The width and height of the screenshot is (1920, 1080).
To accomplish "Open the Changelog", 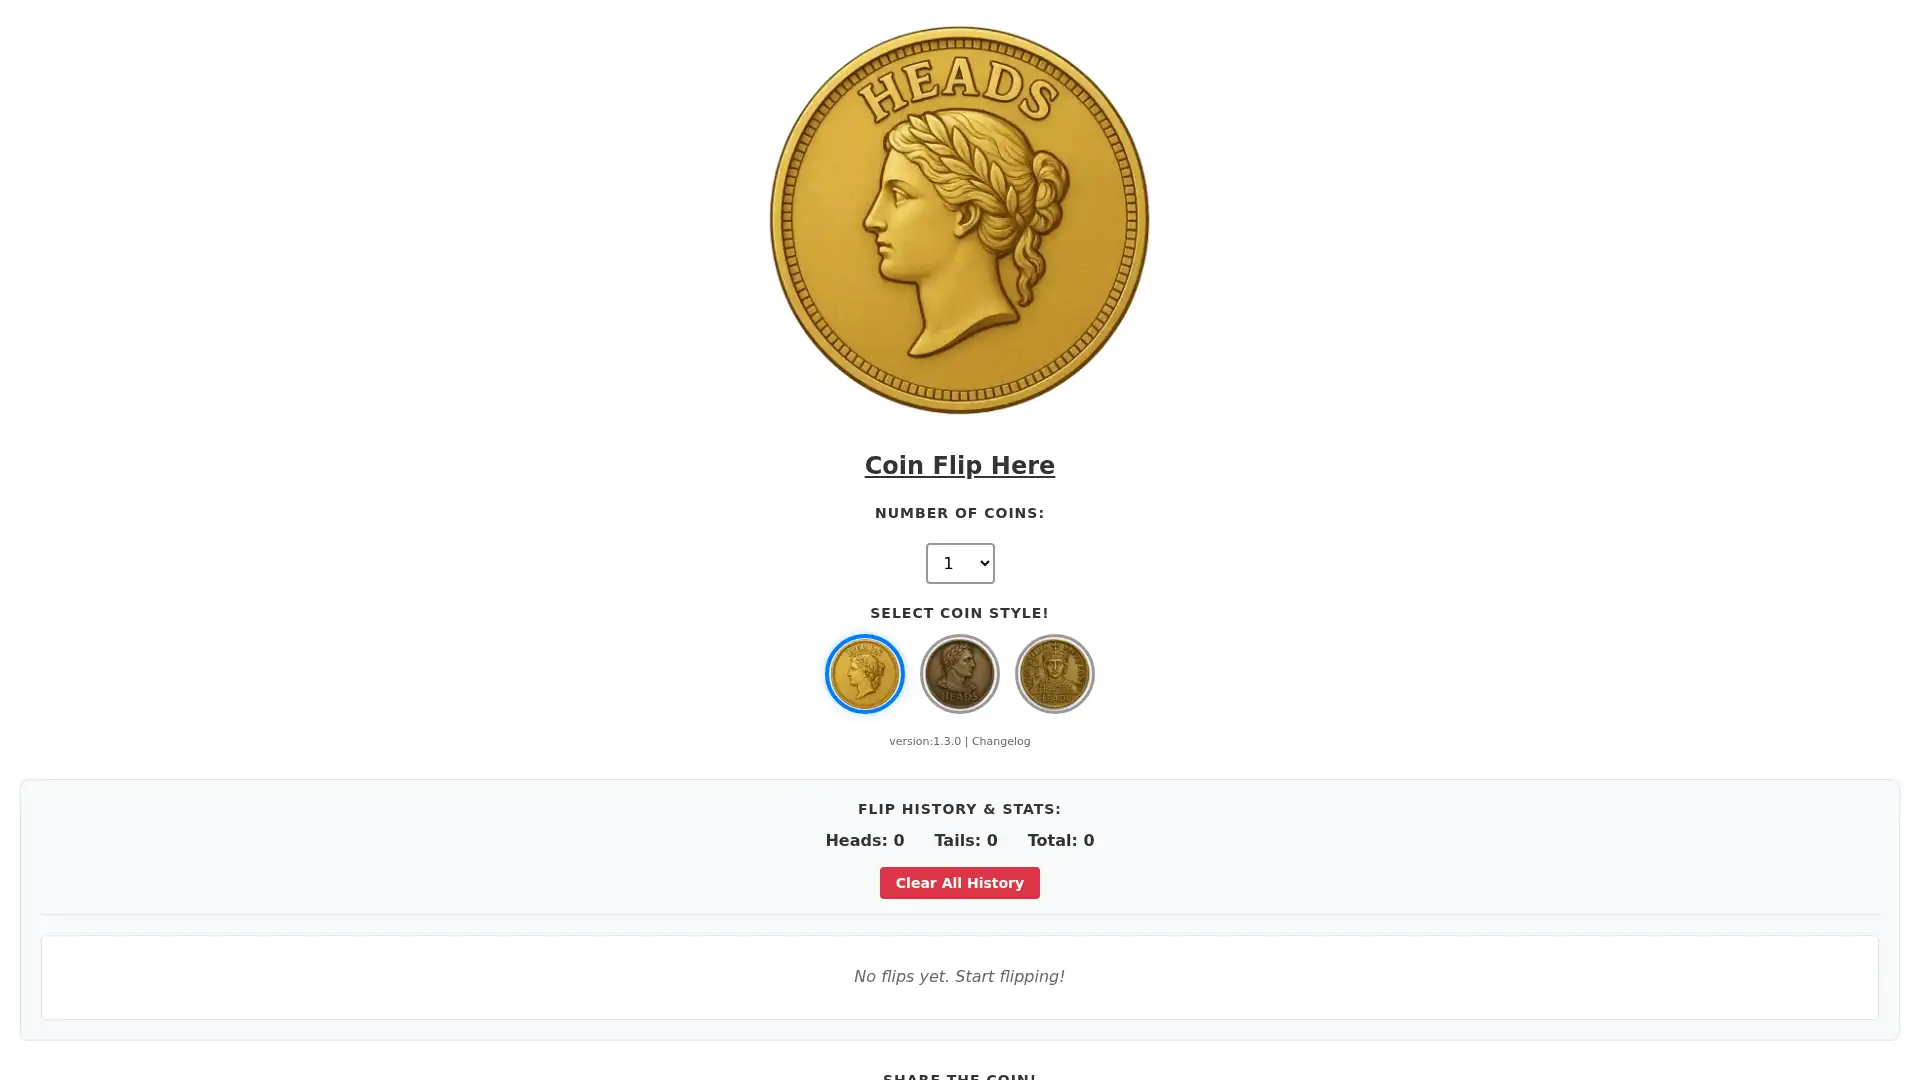I will point(1000,741).
